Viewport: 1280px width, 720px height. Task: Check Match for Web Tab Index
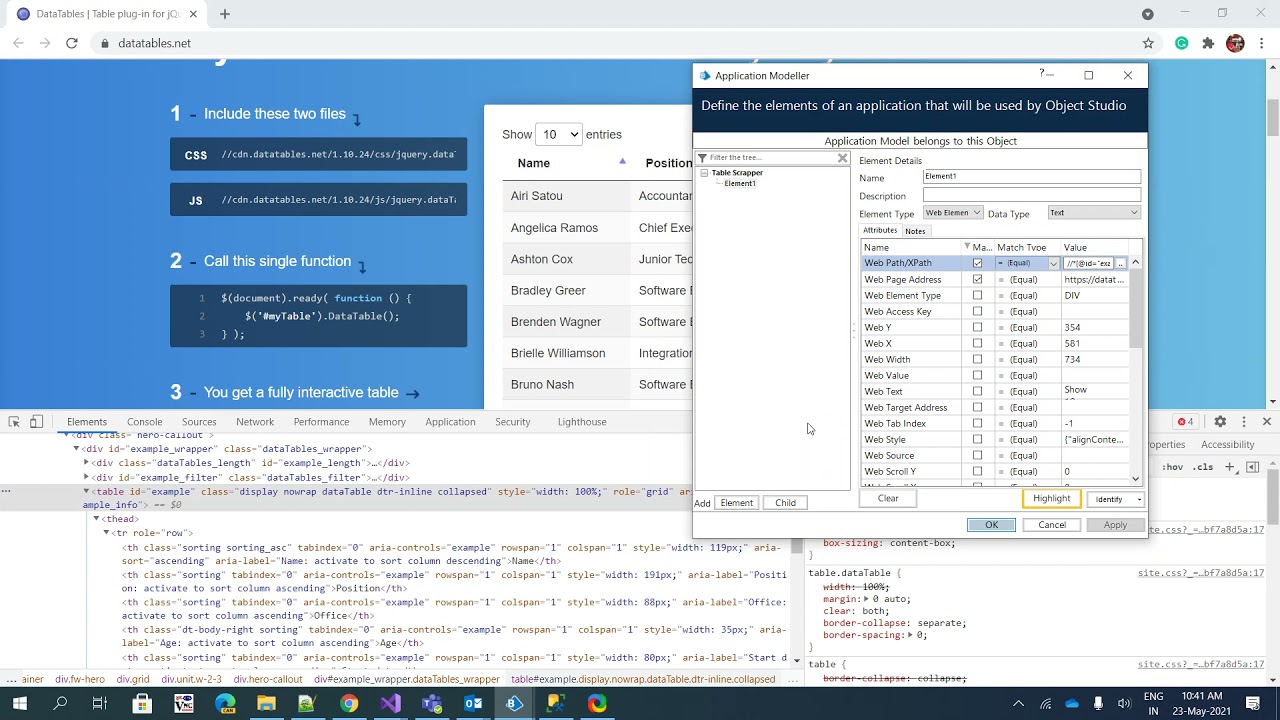coord(977,423)
